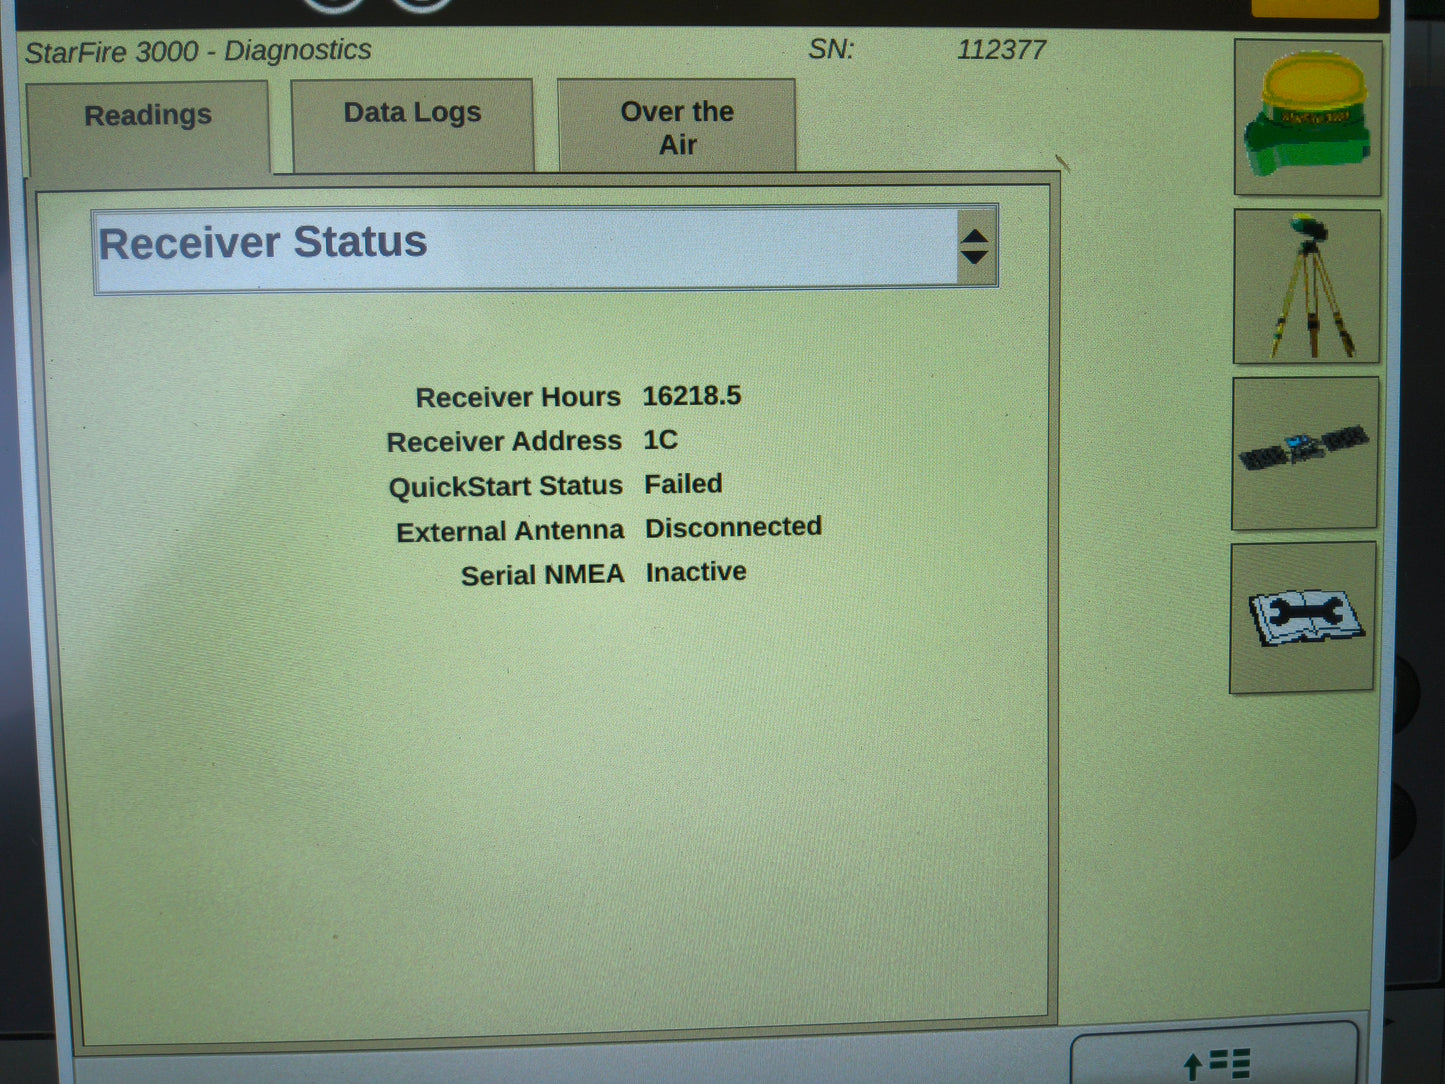This screenshot has width=1445, height=1084.
Task: Click the Receiver Address label
Action: [504, 442]
